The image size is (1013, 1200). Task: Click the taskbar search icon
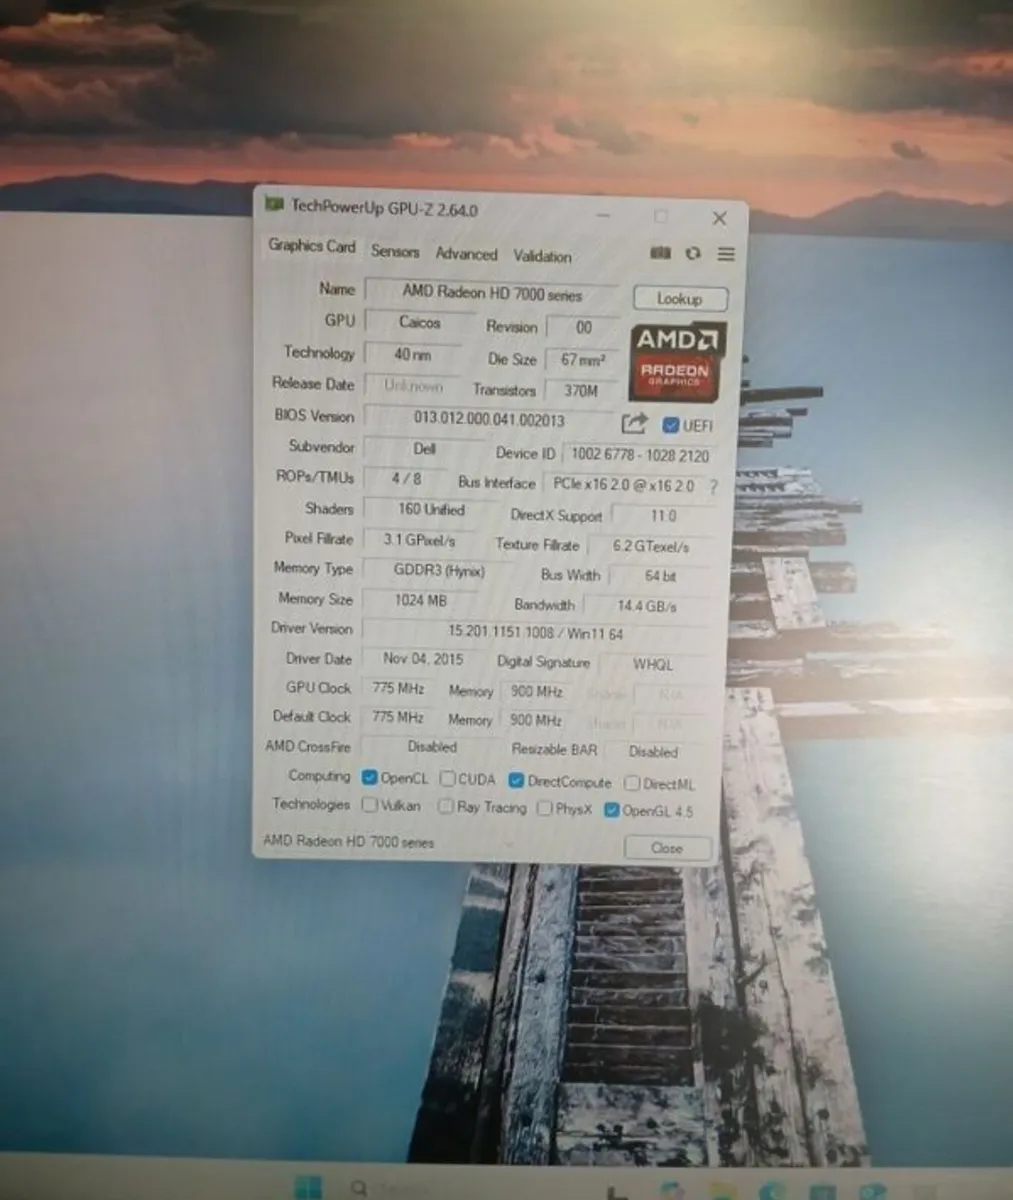pos(359,1189)
